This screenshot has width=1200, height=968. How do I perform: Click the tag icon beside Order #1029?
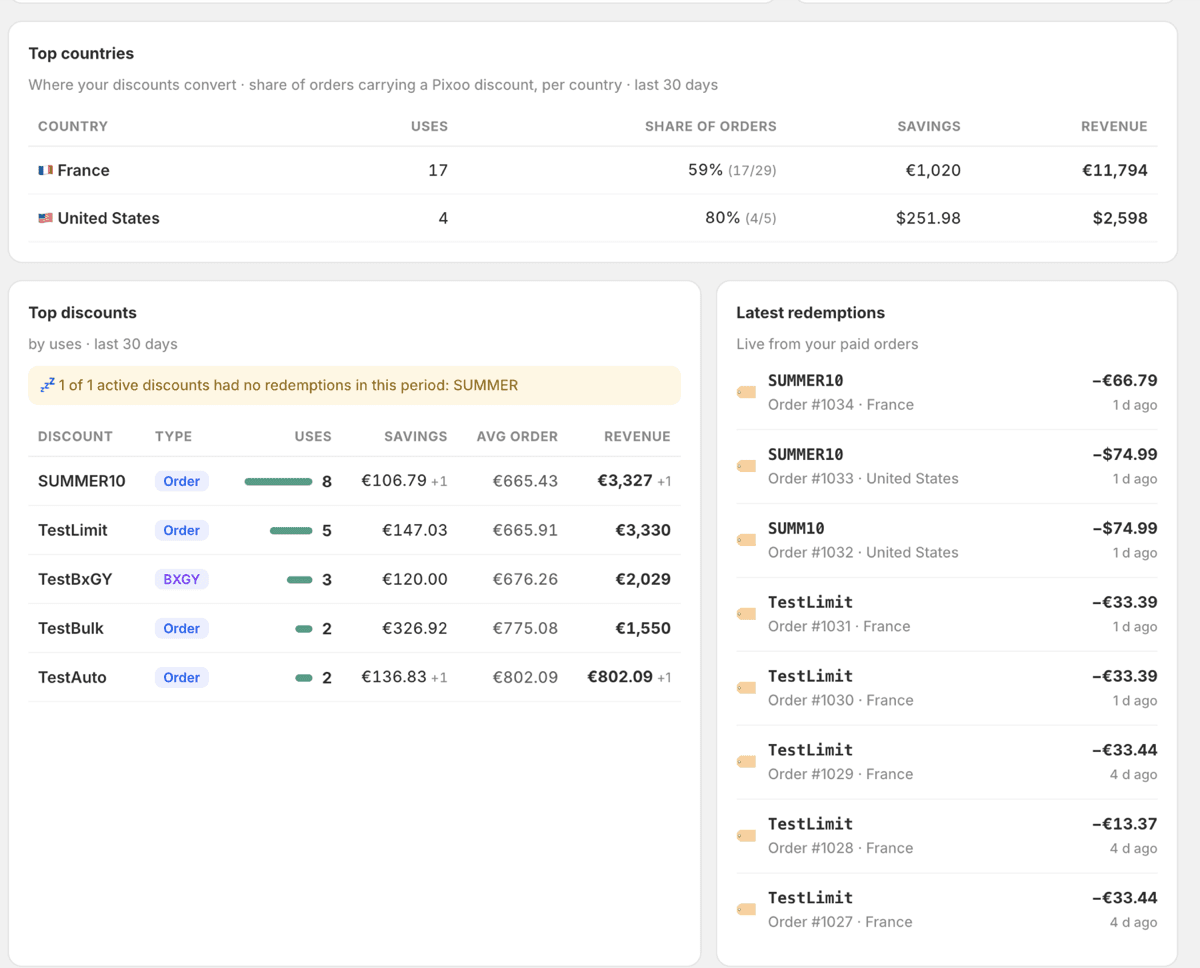pyautogui.click(x=746, y=762)
